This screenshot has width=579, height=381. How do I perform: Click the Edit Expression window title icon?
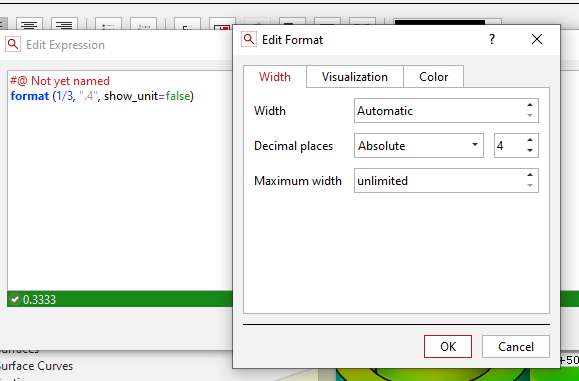pyautogui.click(x=13, y=44)
